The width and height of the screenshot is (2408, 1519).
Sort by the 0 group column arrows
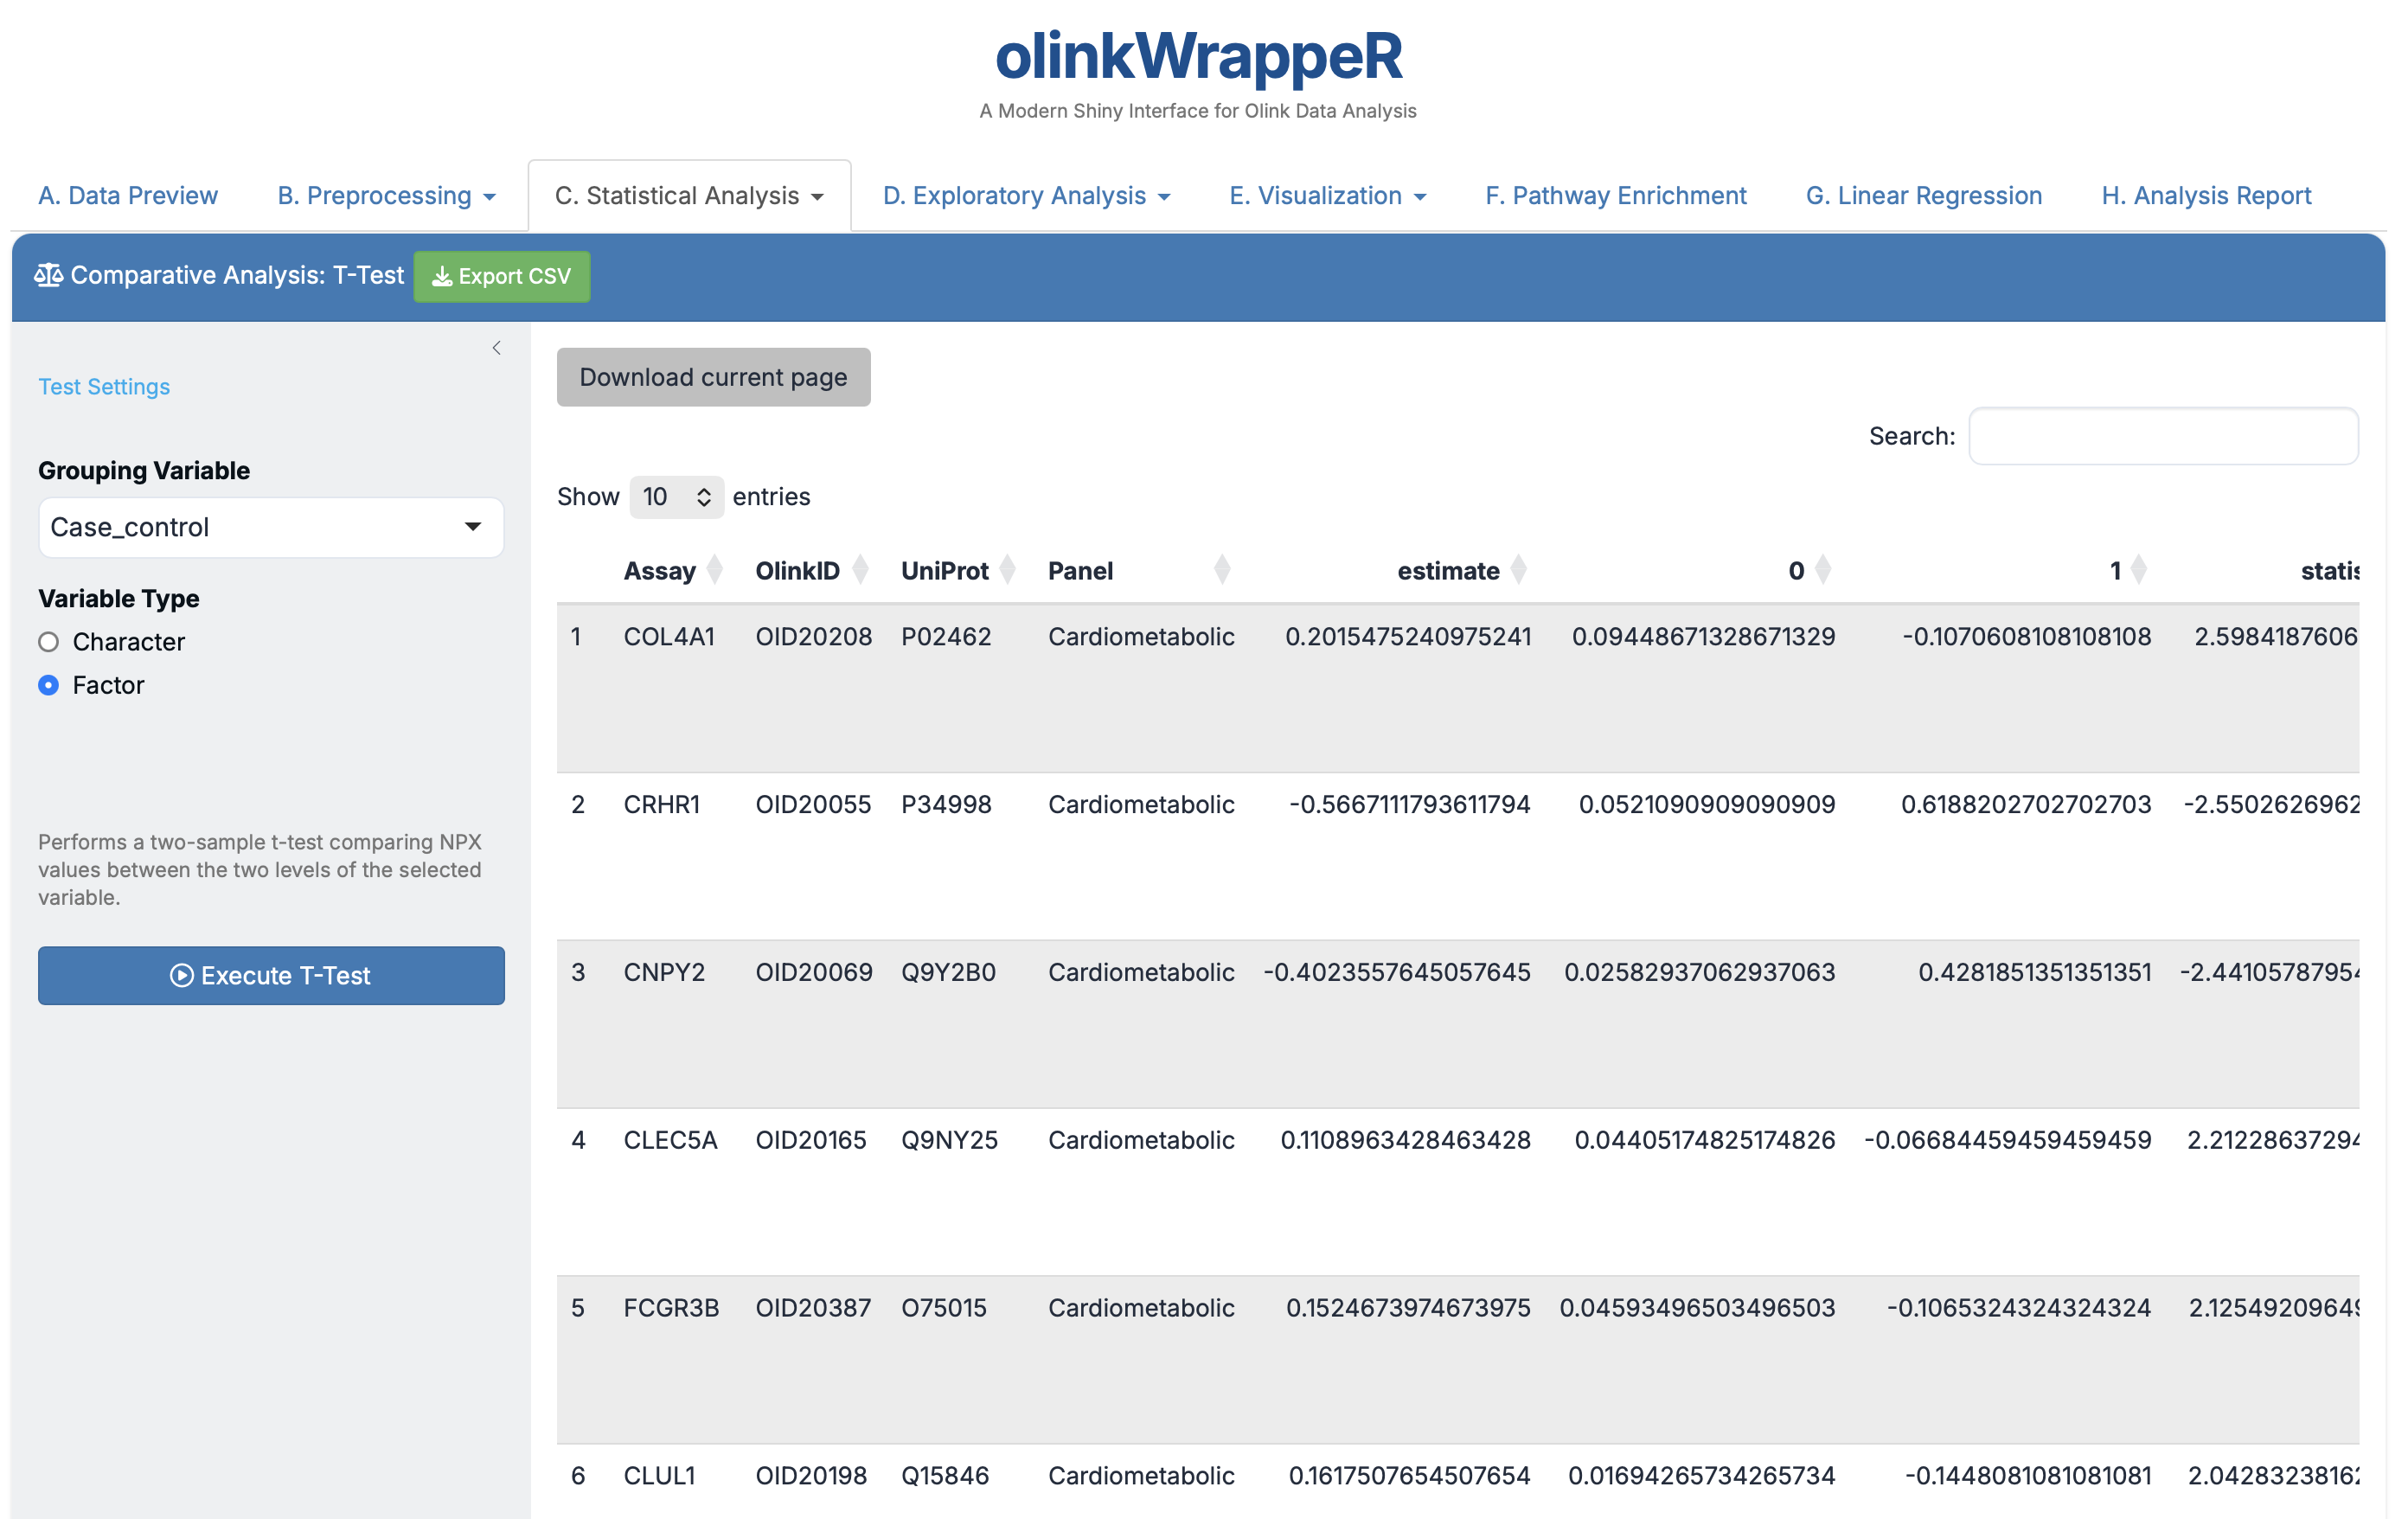tap(1822, 570)
